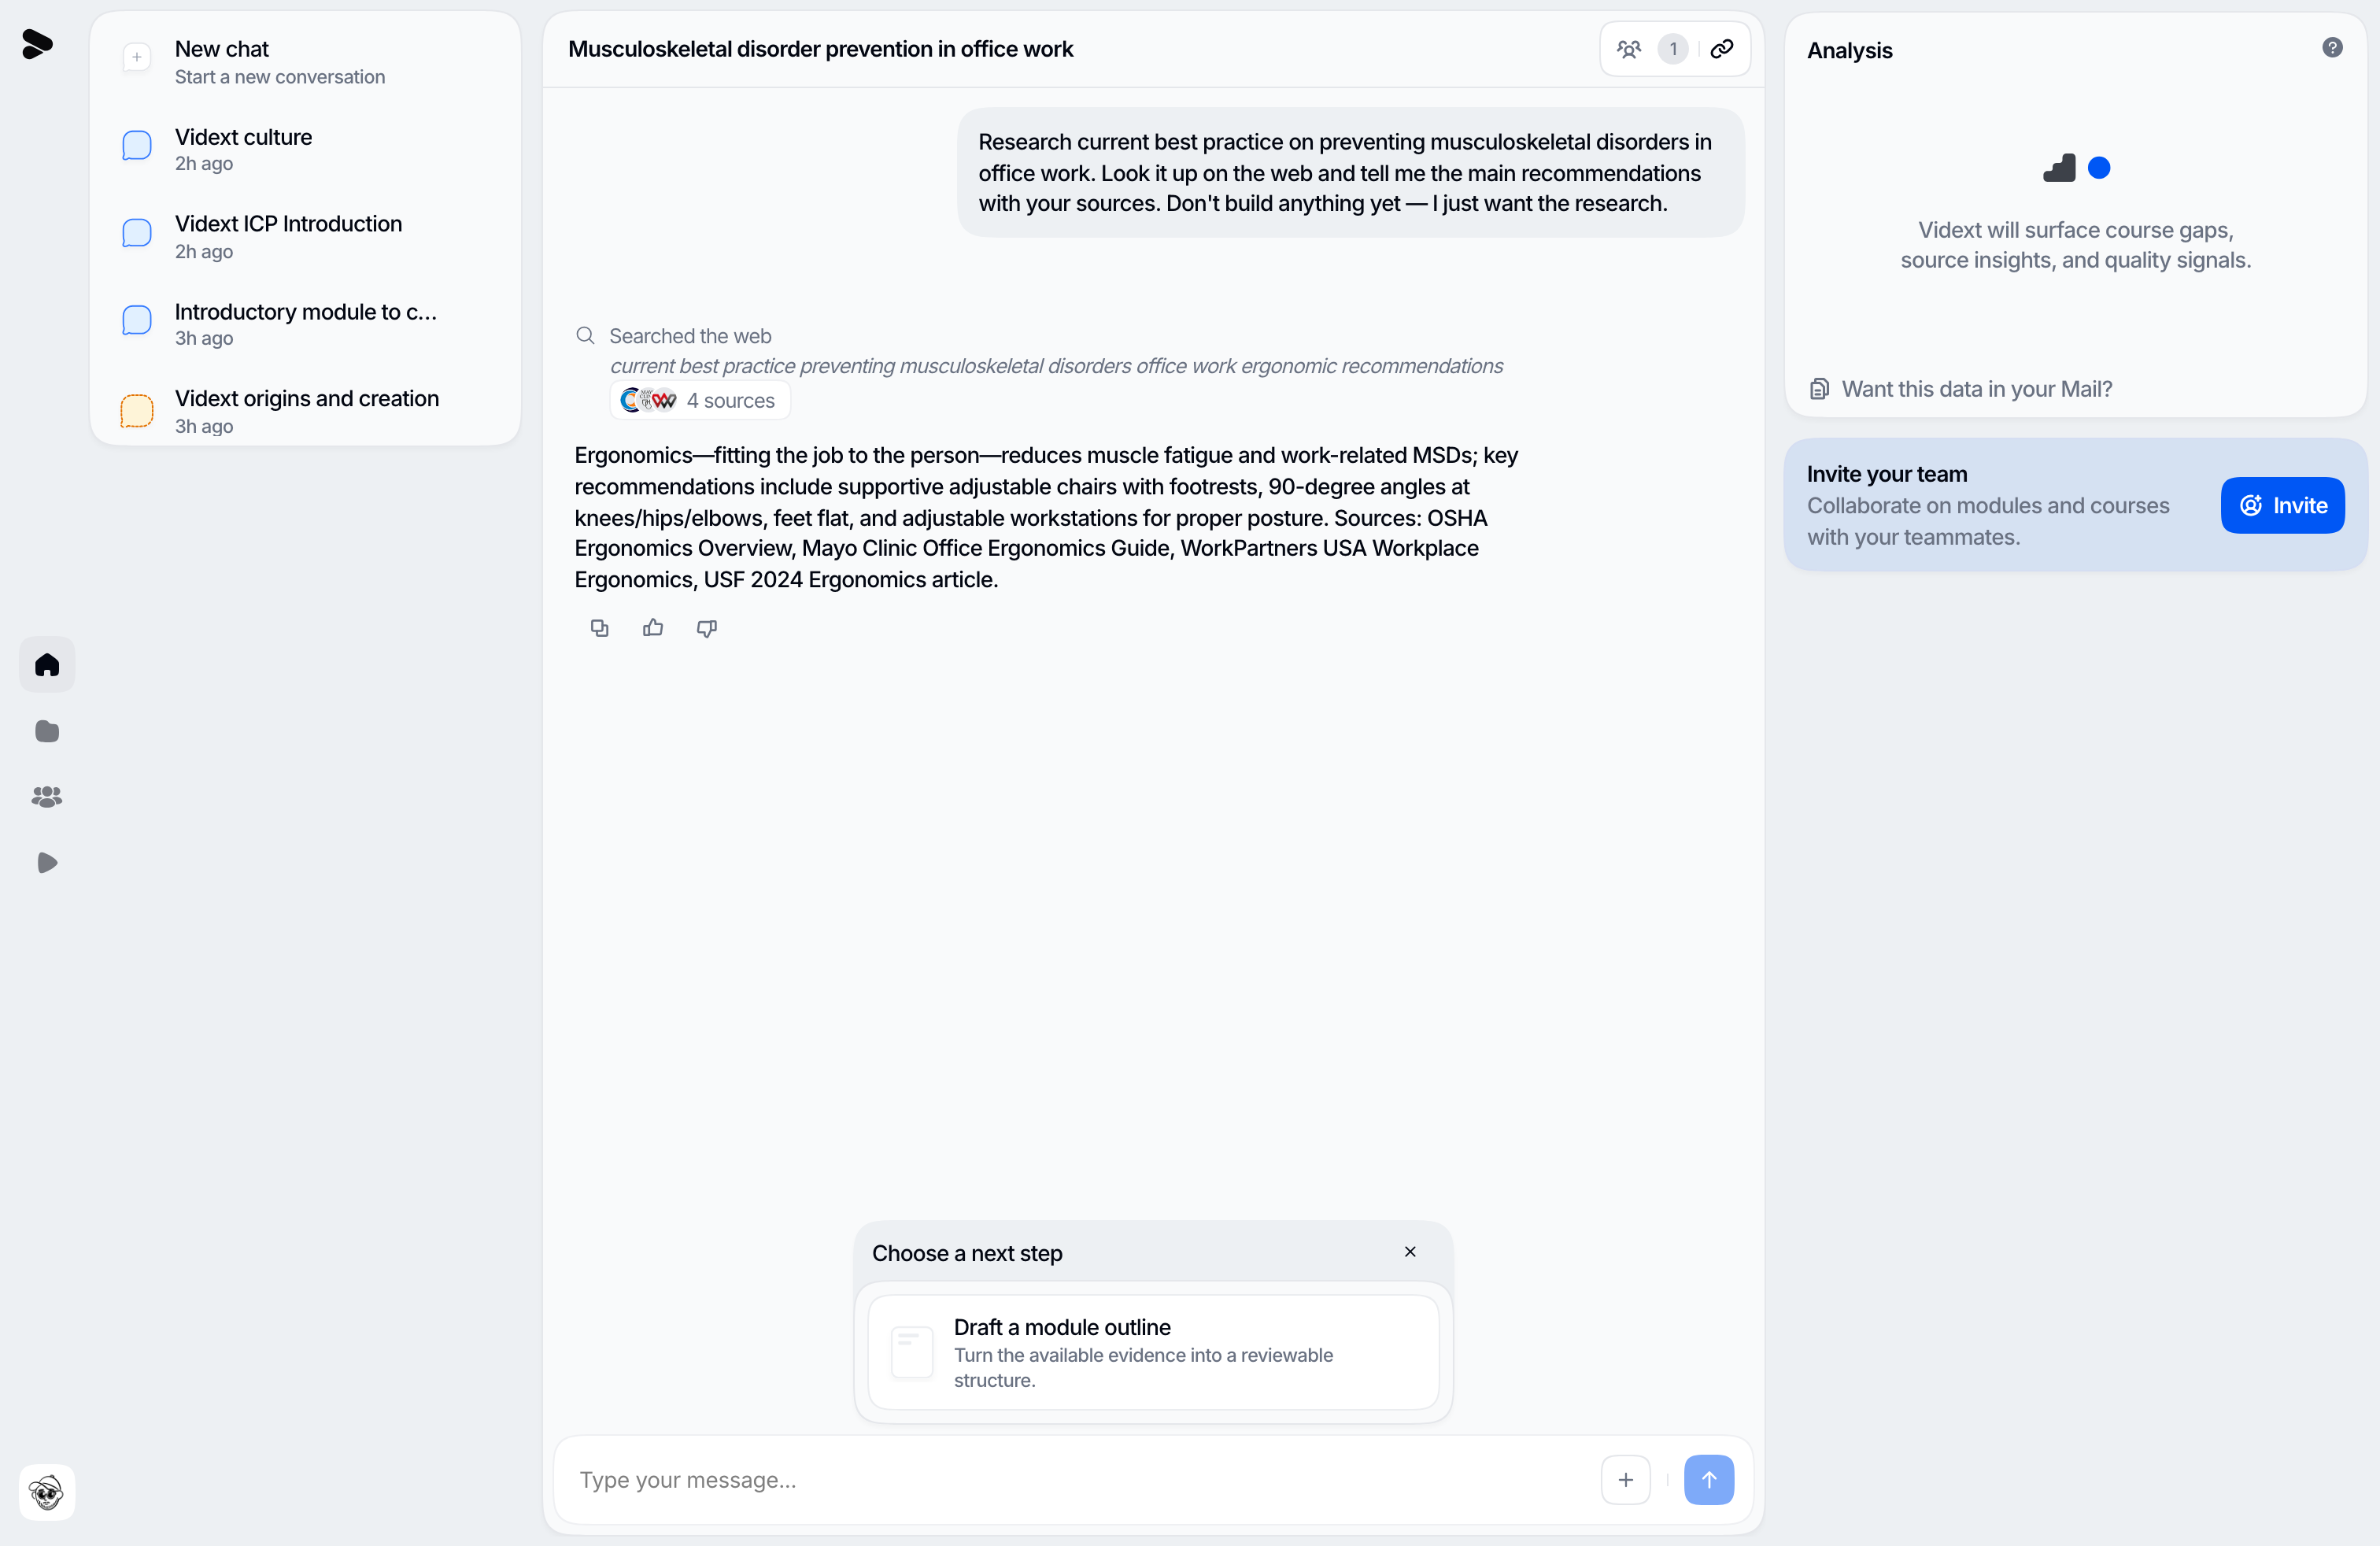Open the folder icon in sidebar
The image size is (2380, 1546).
coord(47,731)
